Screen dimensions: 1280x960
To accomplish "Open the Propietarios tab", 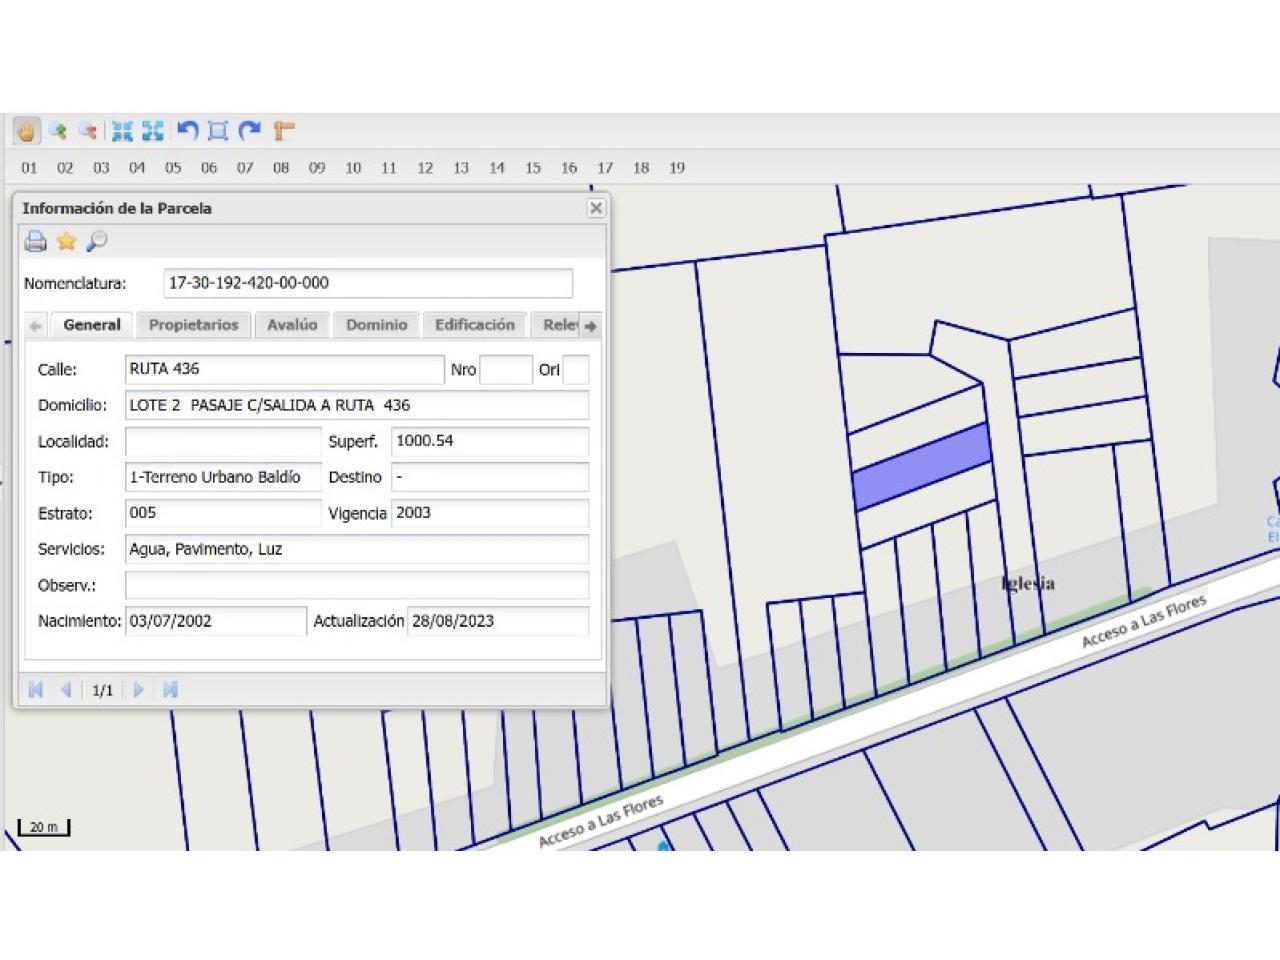I will coord(193,325).
